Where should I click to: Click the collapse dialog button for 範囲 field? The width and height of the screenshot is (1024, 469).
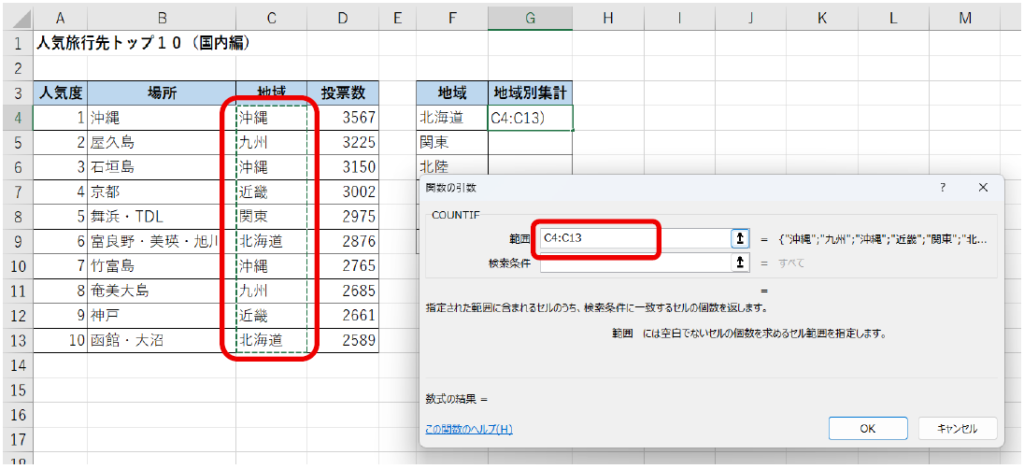click(x=740, y=238)
